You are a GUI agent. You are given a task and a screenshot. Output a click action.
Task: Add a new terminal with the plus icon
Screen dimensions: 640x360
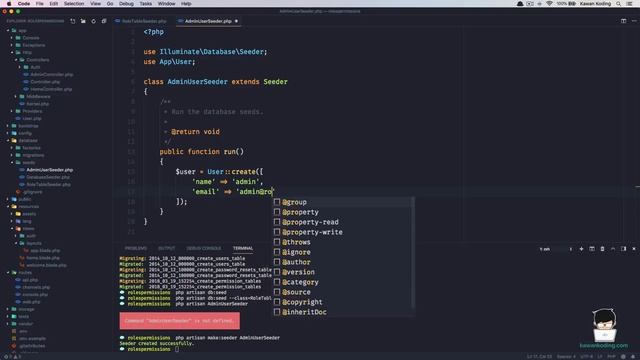point(581,249)
